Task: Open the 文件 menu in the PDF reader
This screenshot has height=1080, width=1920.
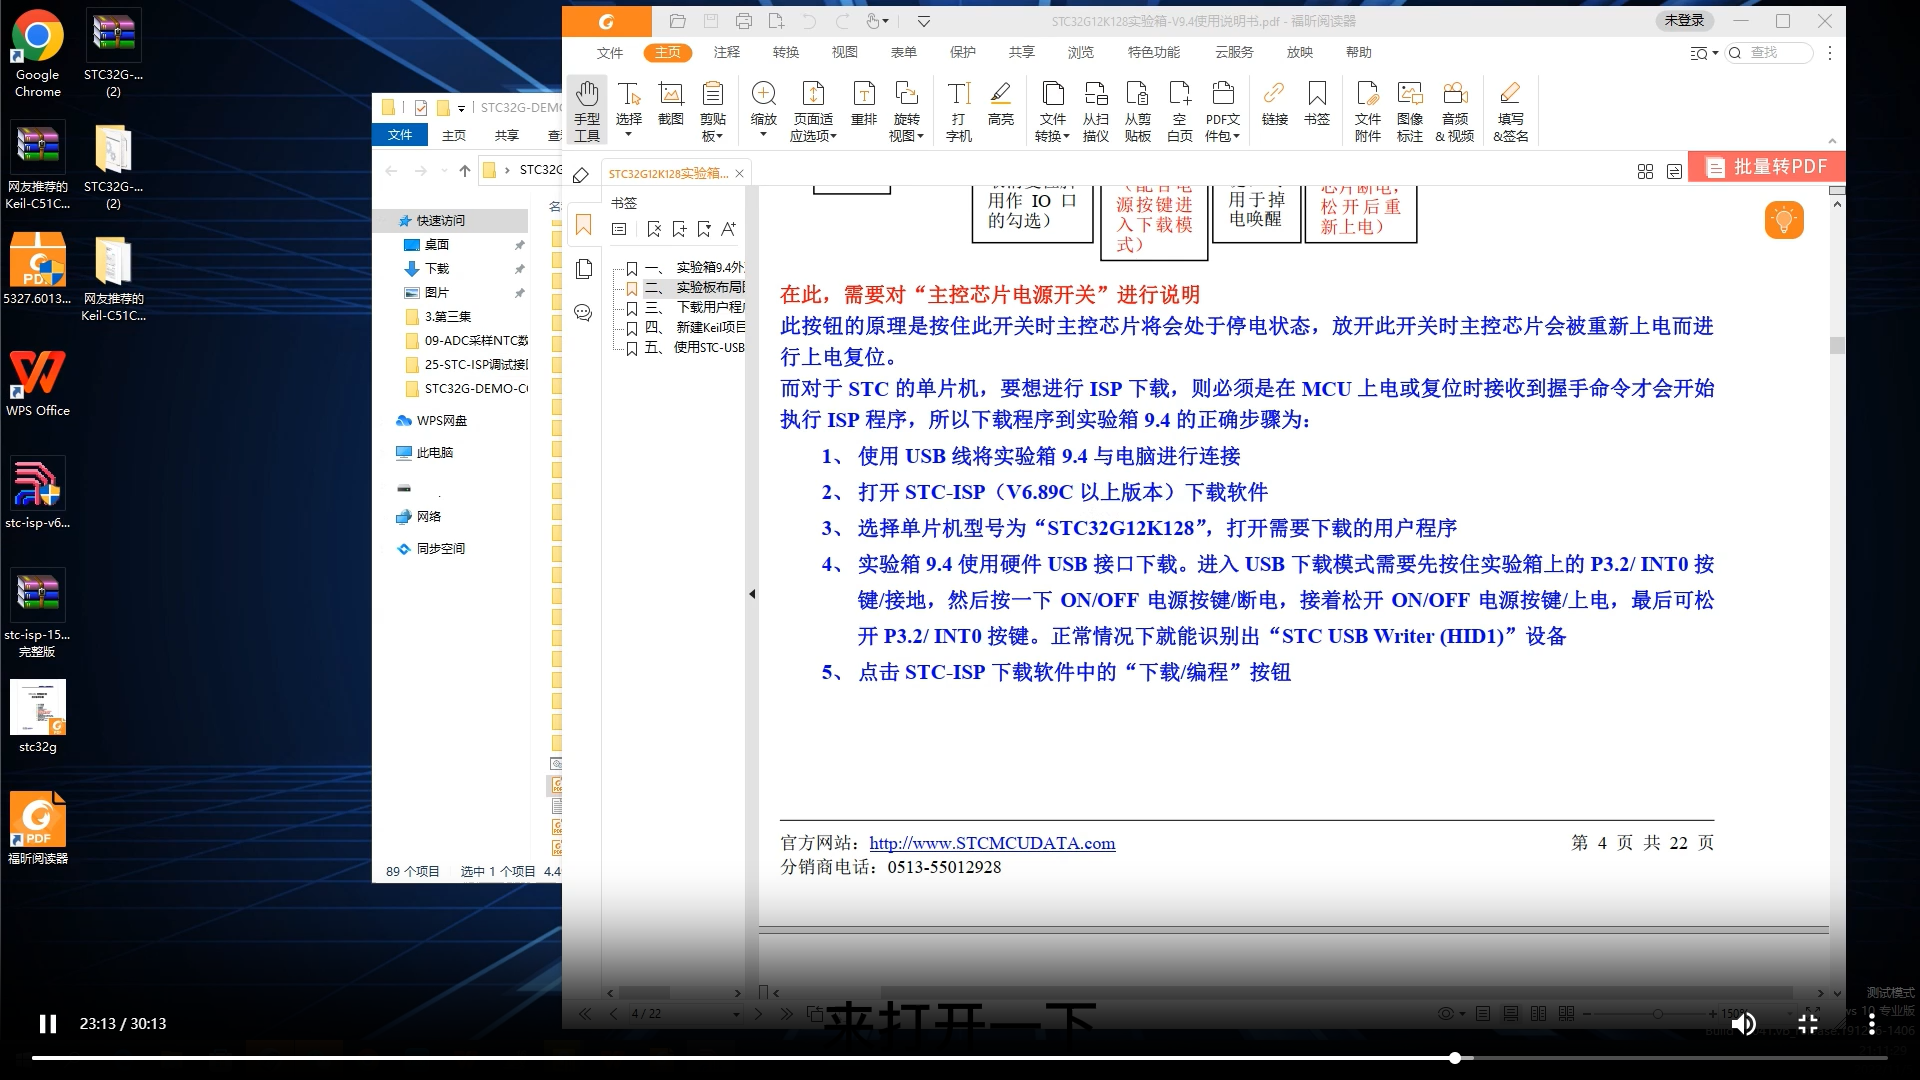Action: click(x=610, y=53)
